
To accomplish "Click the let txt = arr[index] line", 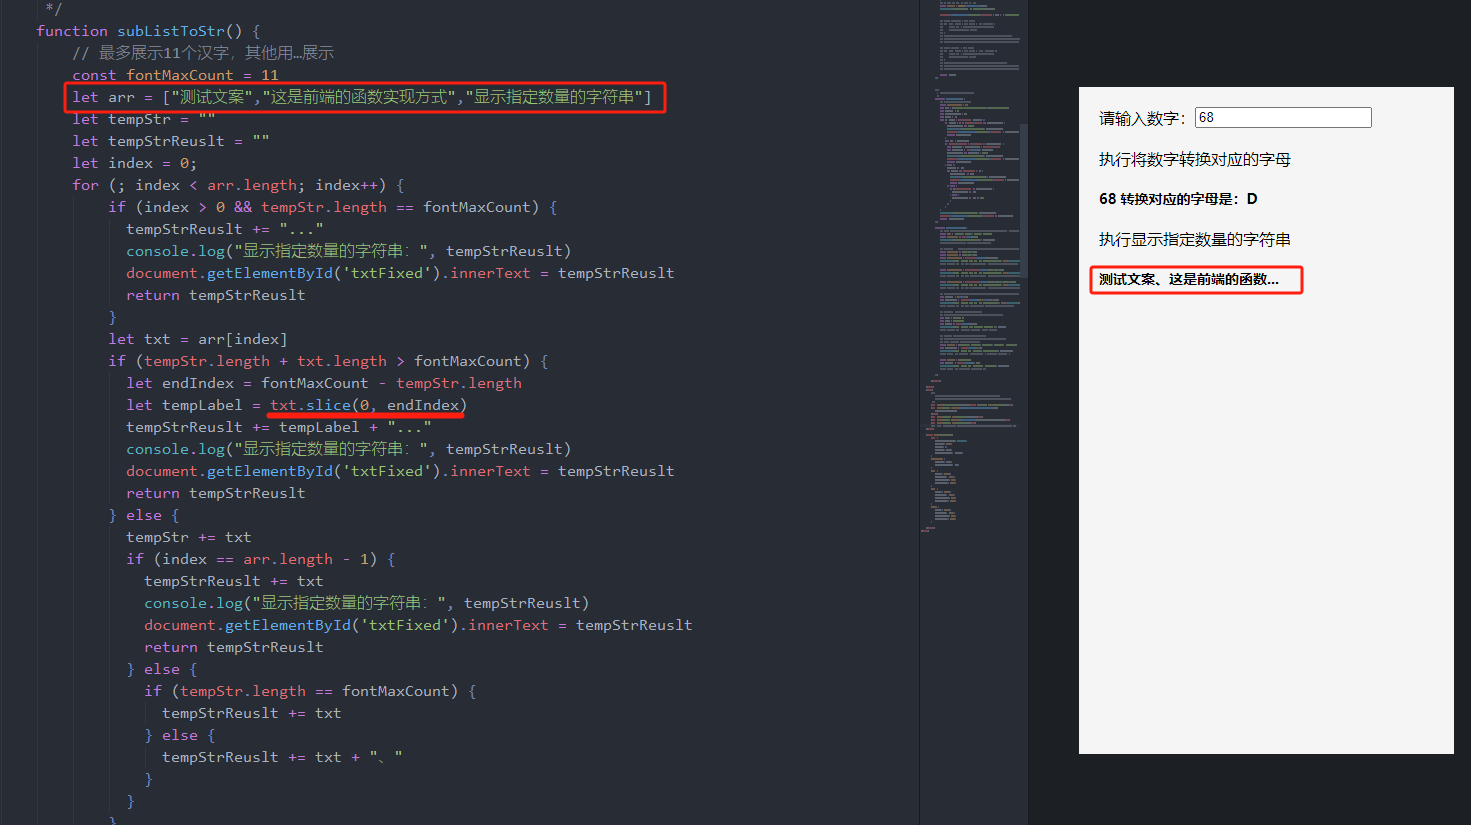I will (198, 339).
